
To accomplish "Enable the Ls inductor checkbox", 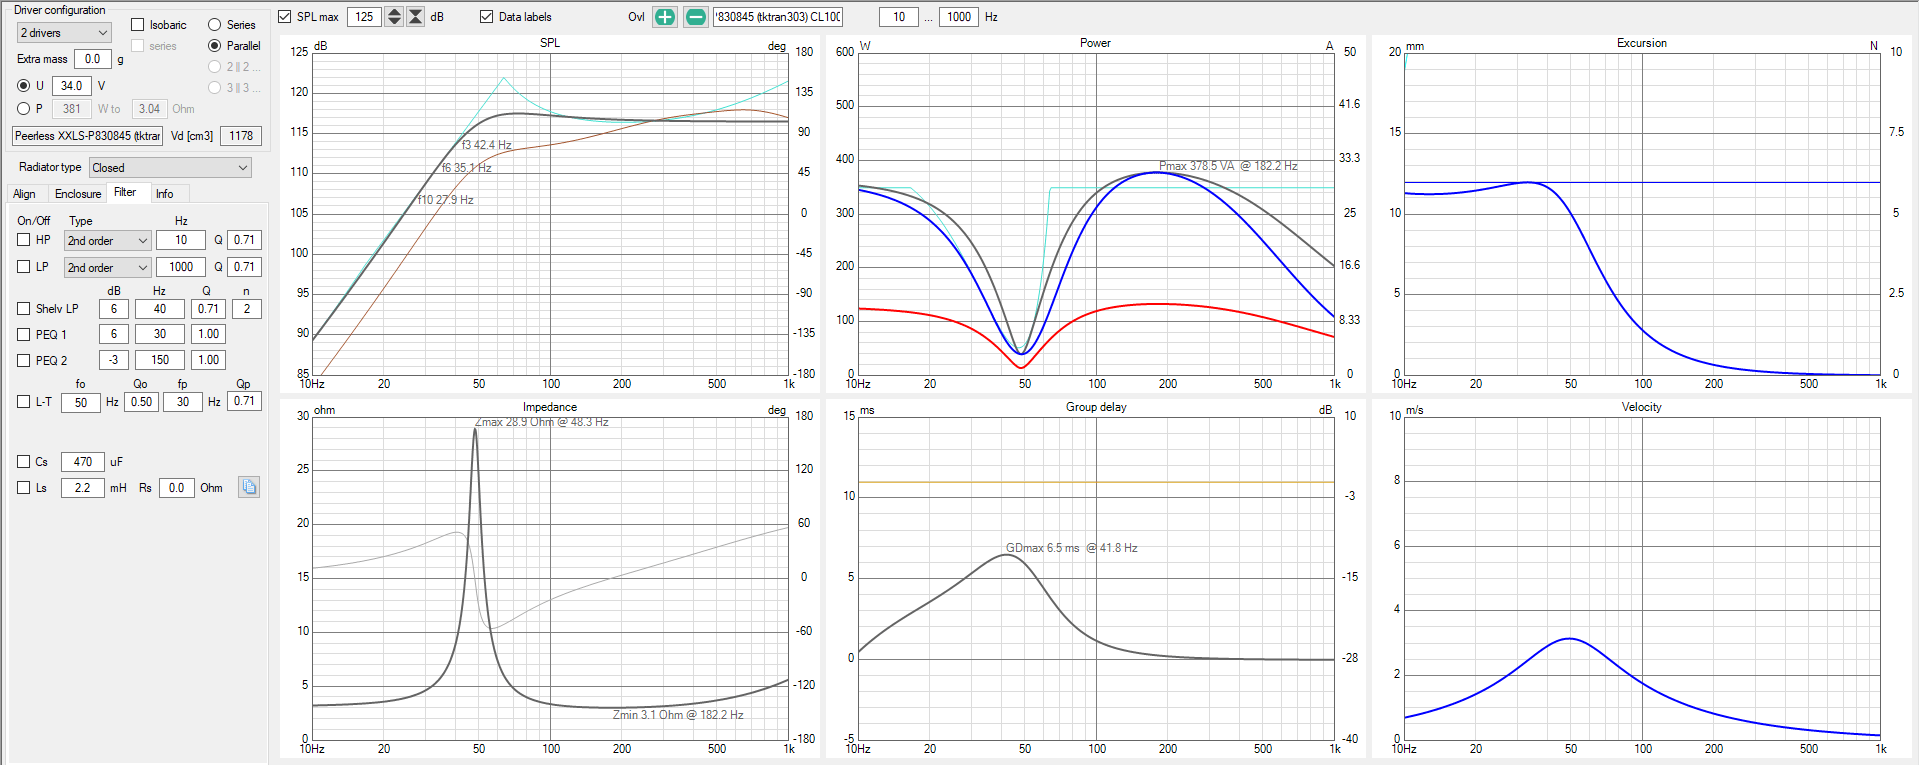I will 24,488.
